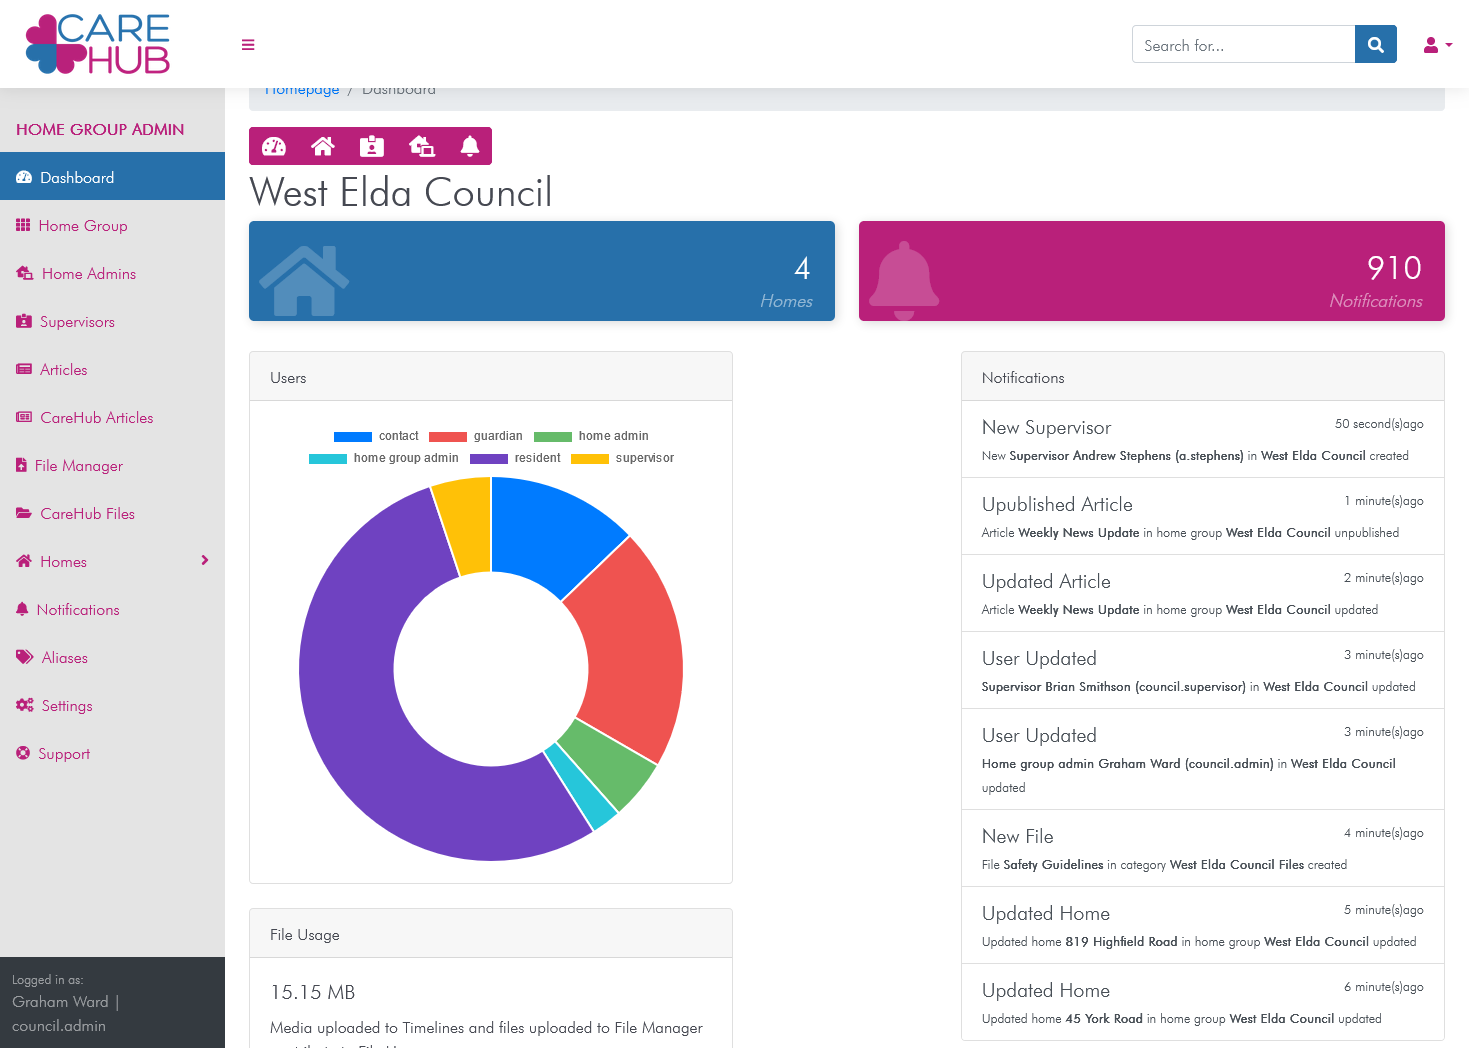The width and height of the screenshot is (1469, 1048).
Task: Click the home admins toolbar icon
Action: tap(422, 146)
